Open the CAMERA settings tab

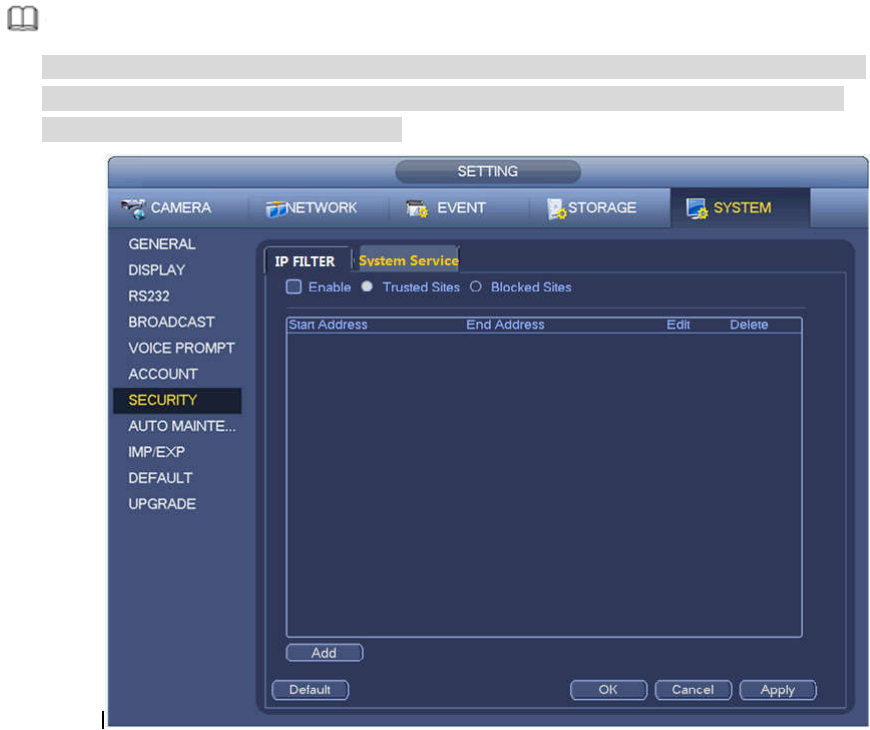coord(179,208)
